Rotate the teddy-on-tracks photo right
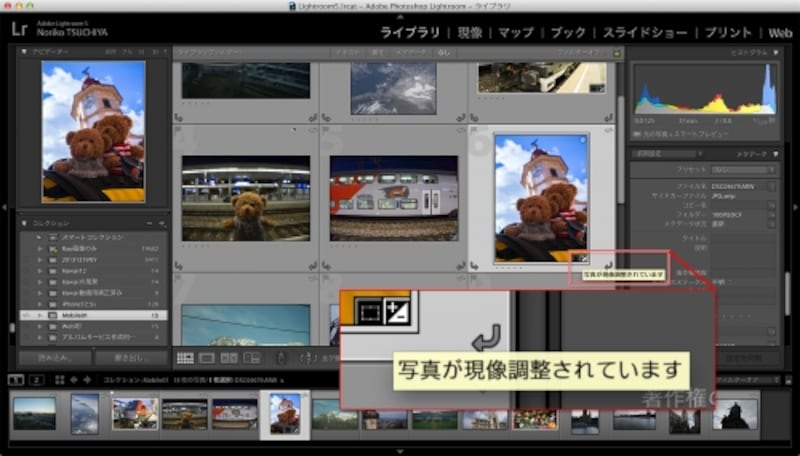The image size is (800, 456). (x=312, y=266)
